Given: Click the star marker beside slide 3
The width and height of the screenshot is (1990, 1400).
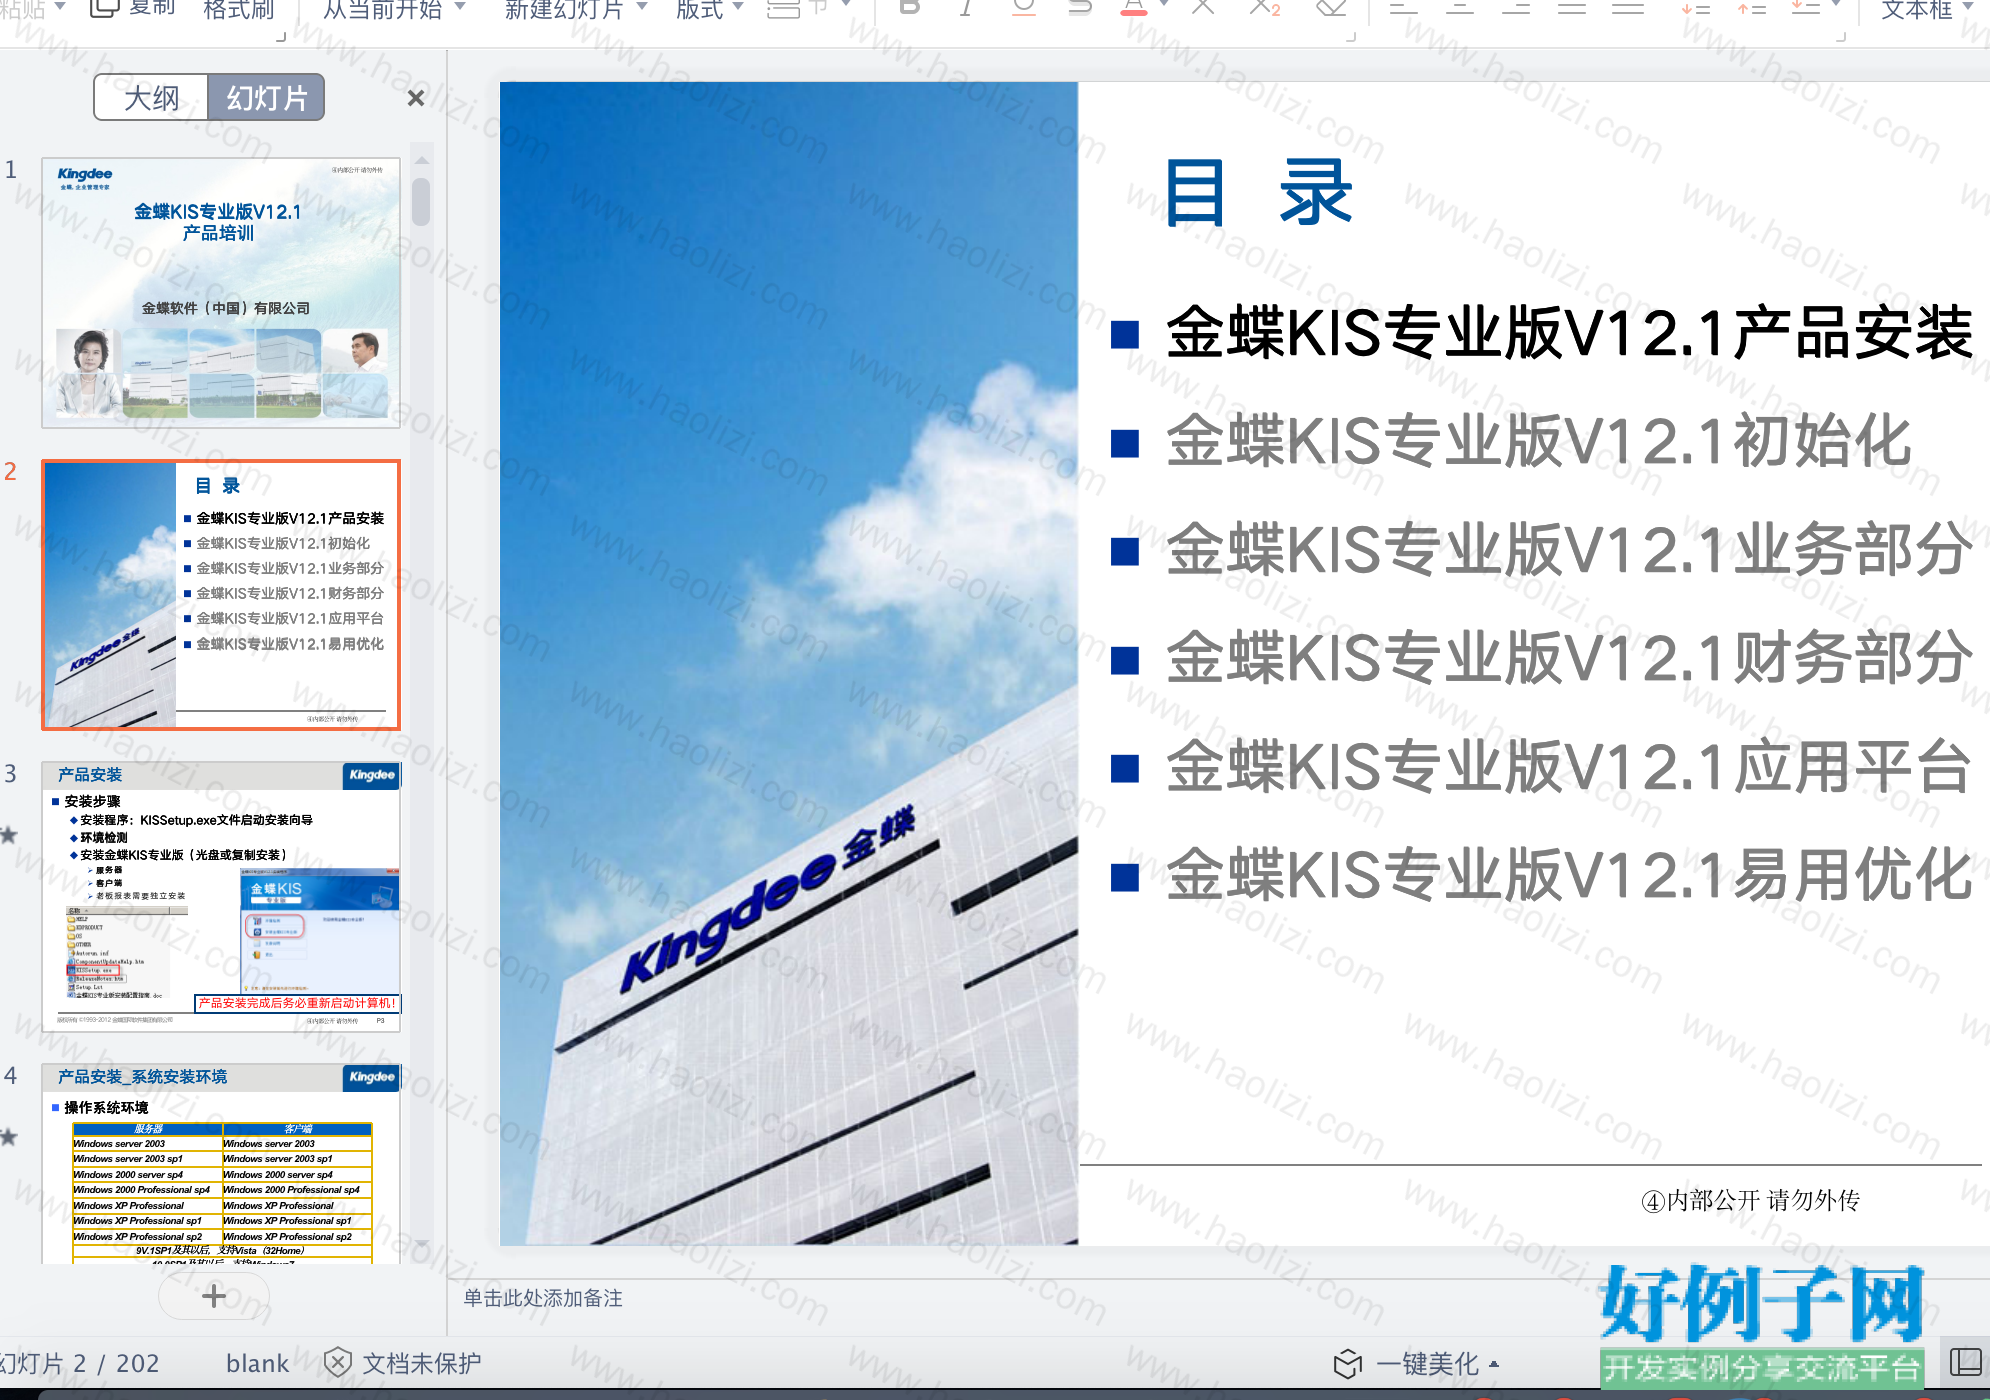Looking at the screenshot, I should pos(9,834).
